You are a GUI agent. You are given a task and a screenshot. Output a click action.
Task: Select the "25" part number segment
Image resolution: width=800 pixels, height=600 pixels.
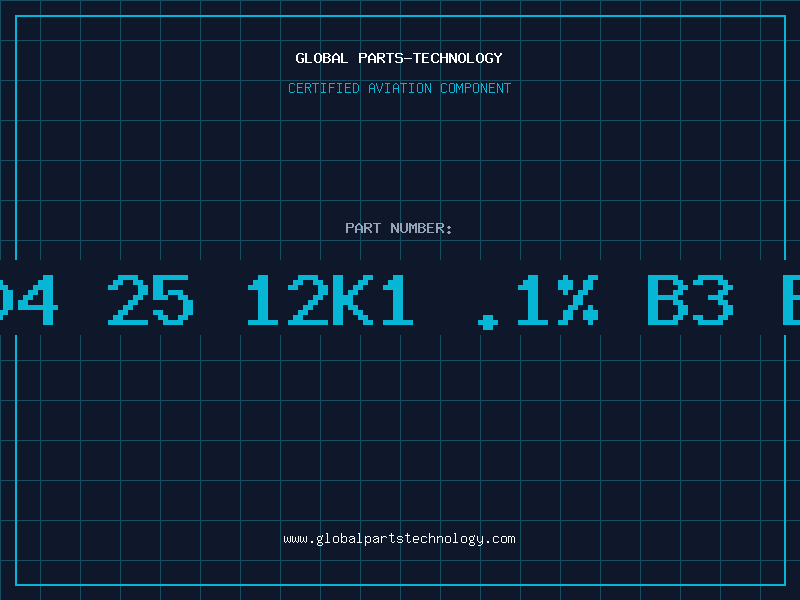151,299
